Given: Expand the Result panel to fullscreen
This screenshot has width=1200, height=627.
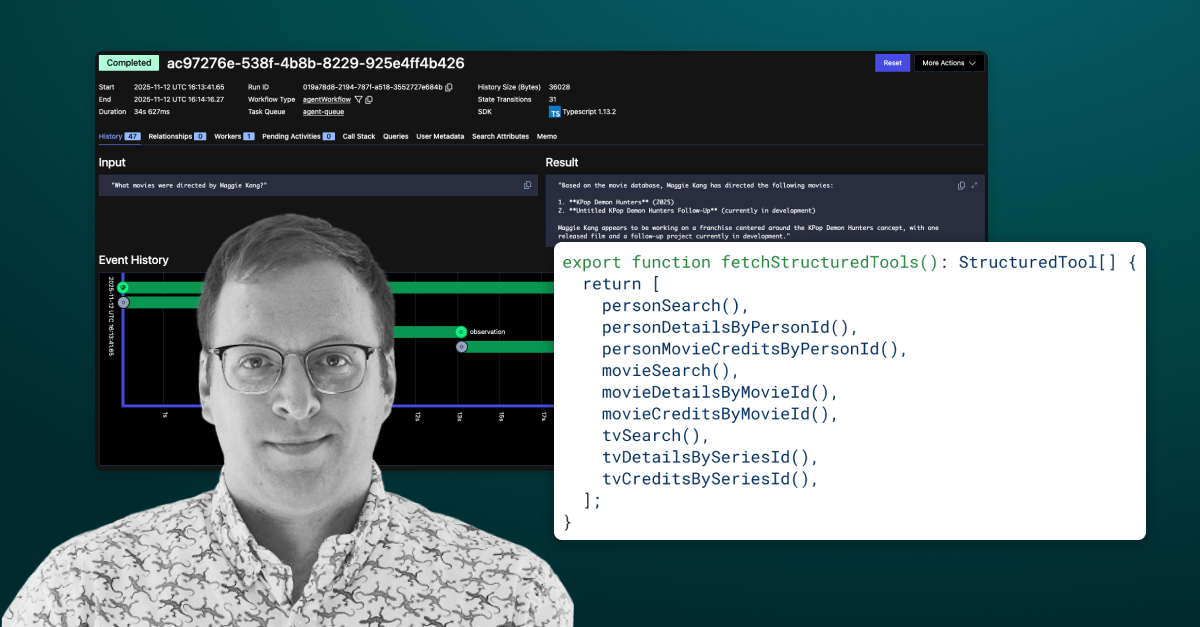Looking at the screenshot, I should (974, 186).
